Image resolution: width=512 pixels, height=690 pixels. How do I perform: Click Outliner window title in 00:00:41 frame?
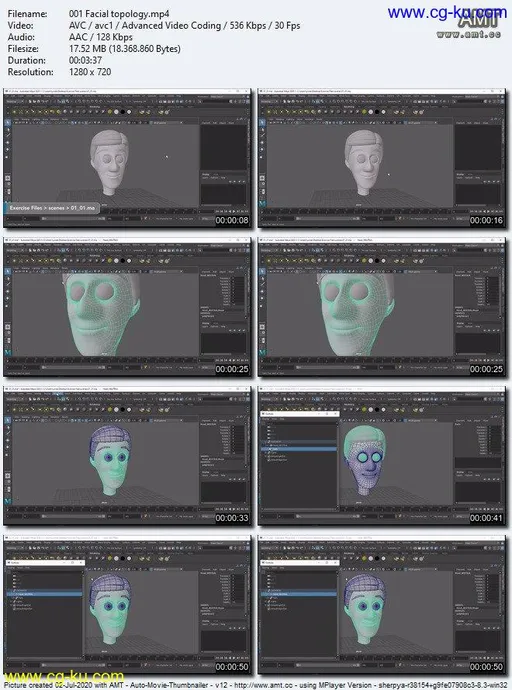tap(269, 414)
